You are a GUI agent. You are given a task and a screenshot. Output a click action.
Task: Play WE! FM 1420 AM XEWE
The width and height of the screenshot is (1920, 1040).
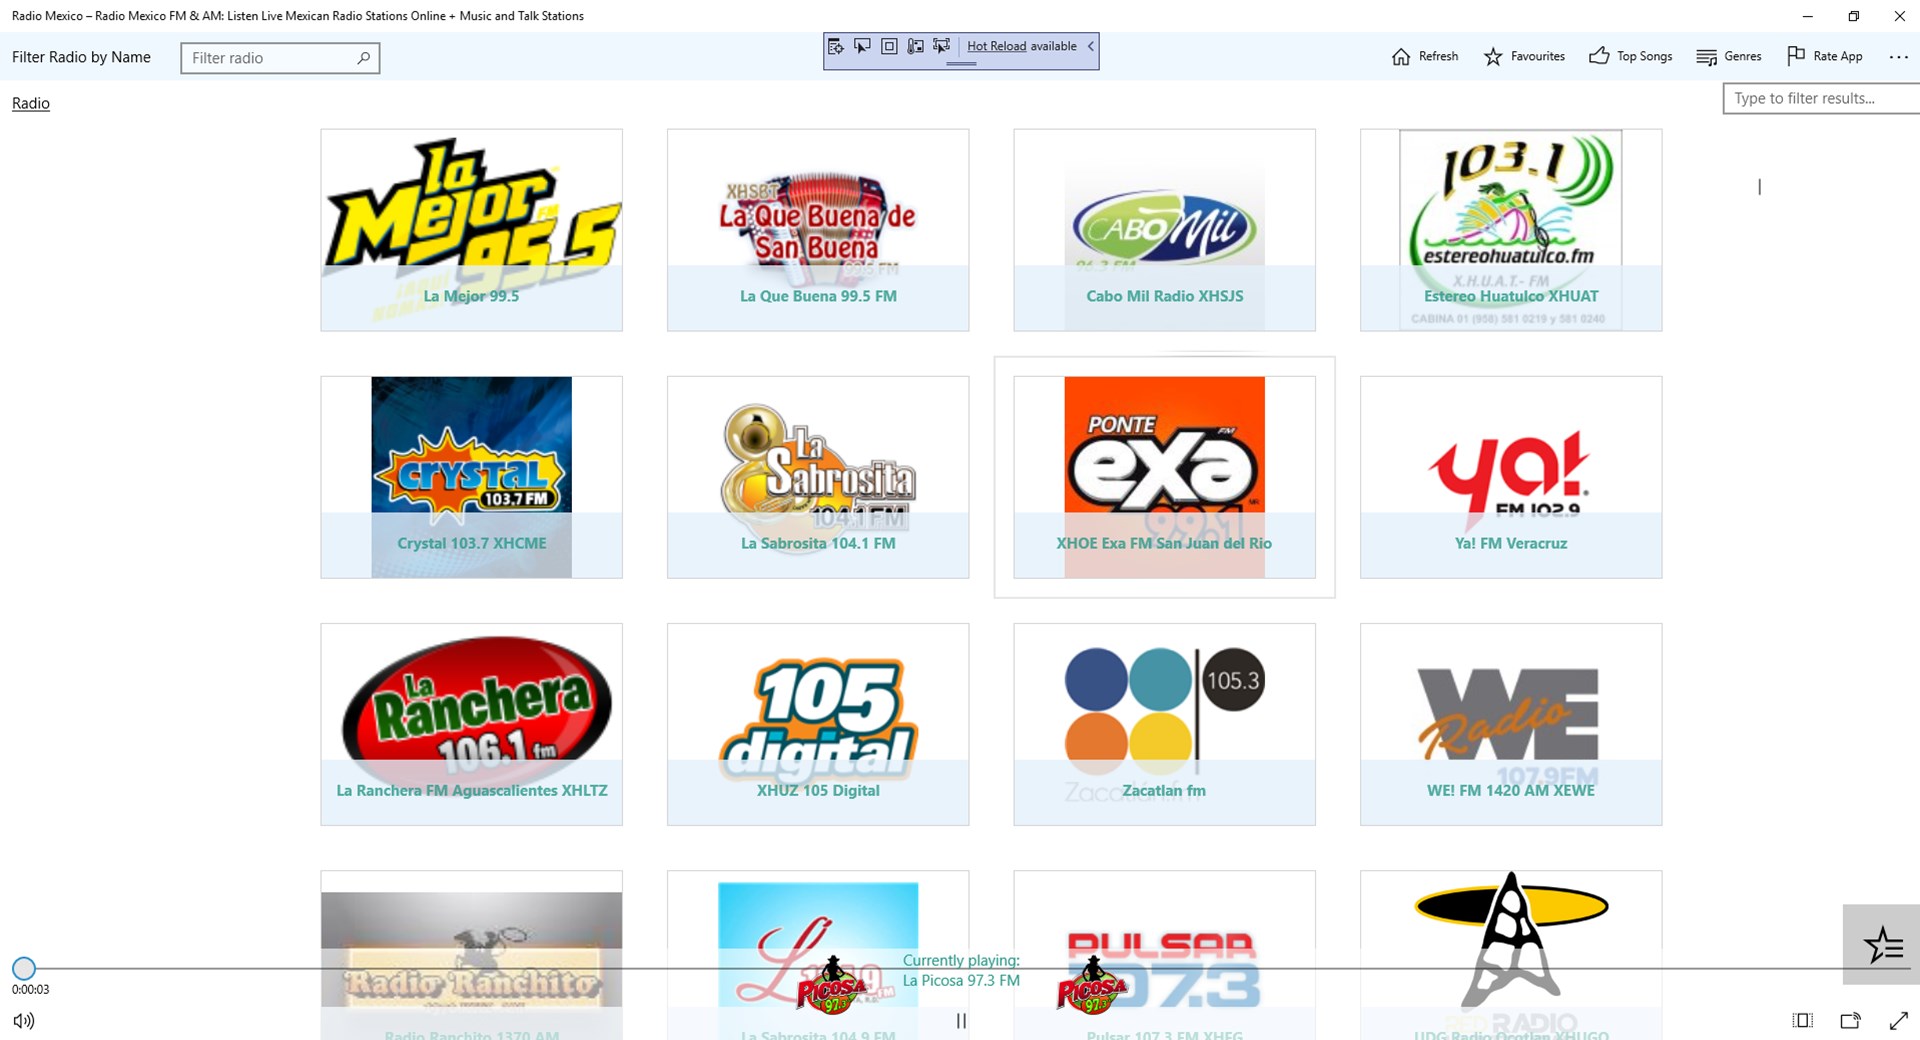click(x=1511, y=724)
